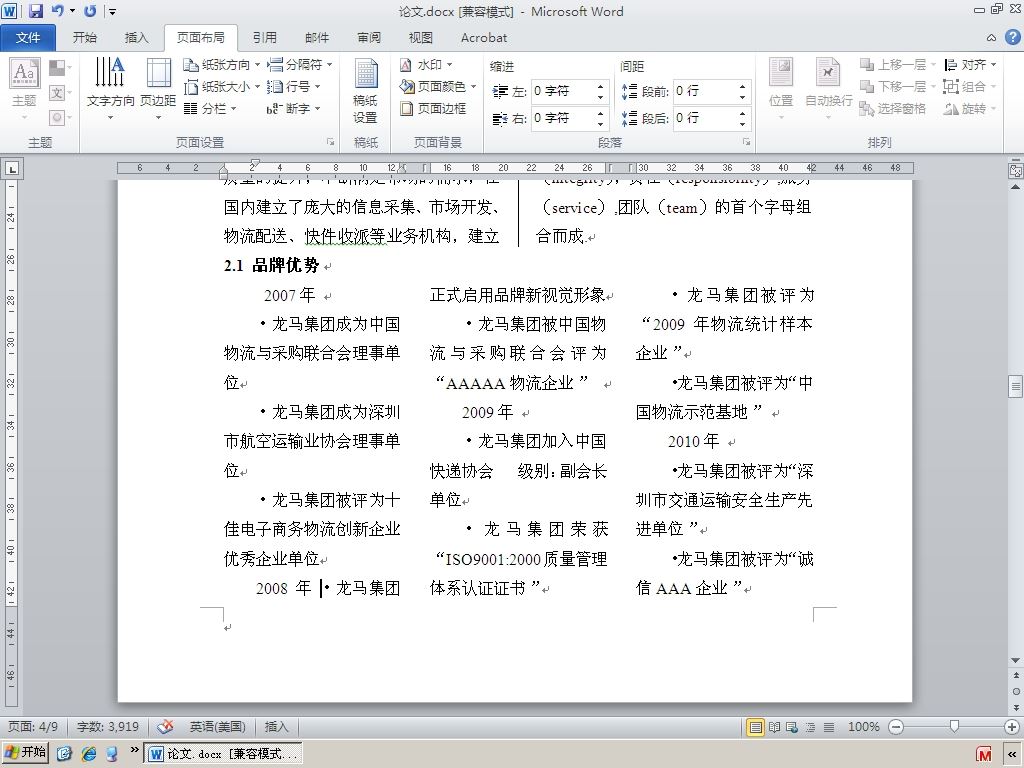The image size is (1024, 768).
Task: Open Hyphenation (断字) menu
Action: coord(293,108)
